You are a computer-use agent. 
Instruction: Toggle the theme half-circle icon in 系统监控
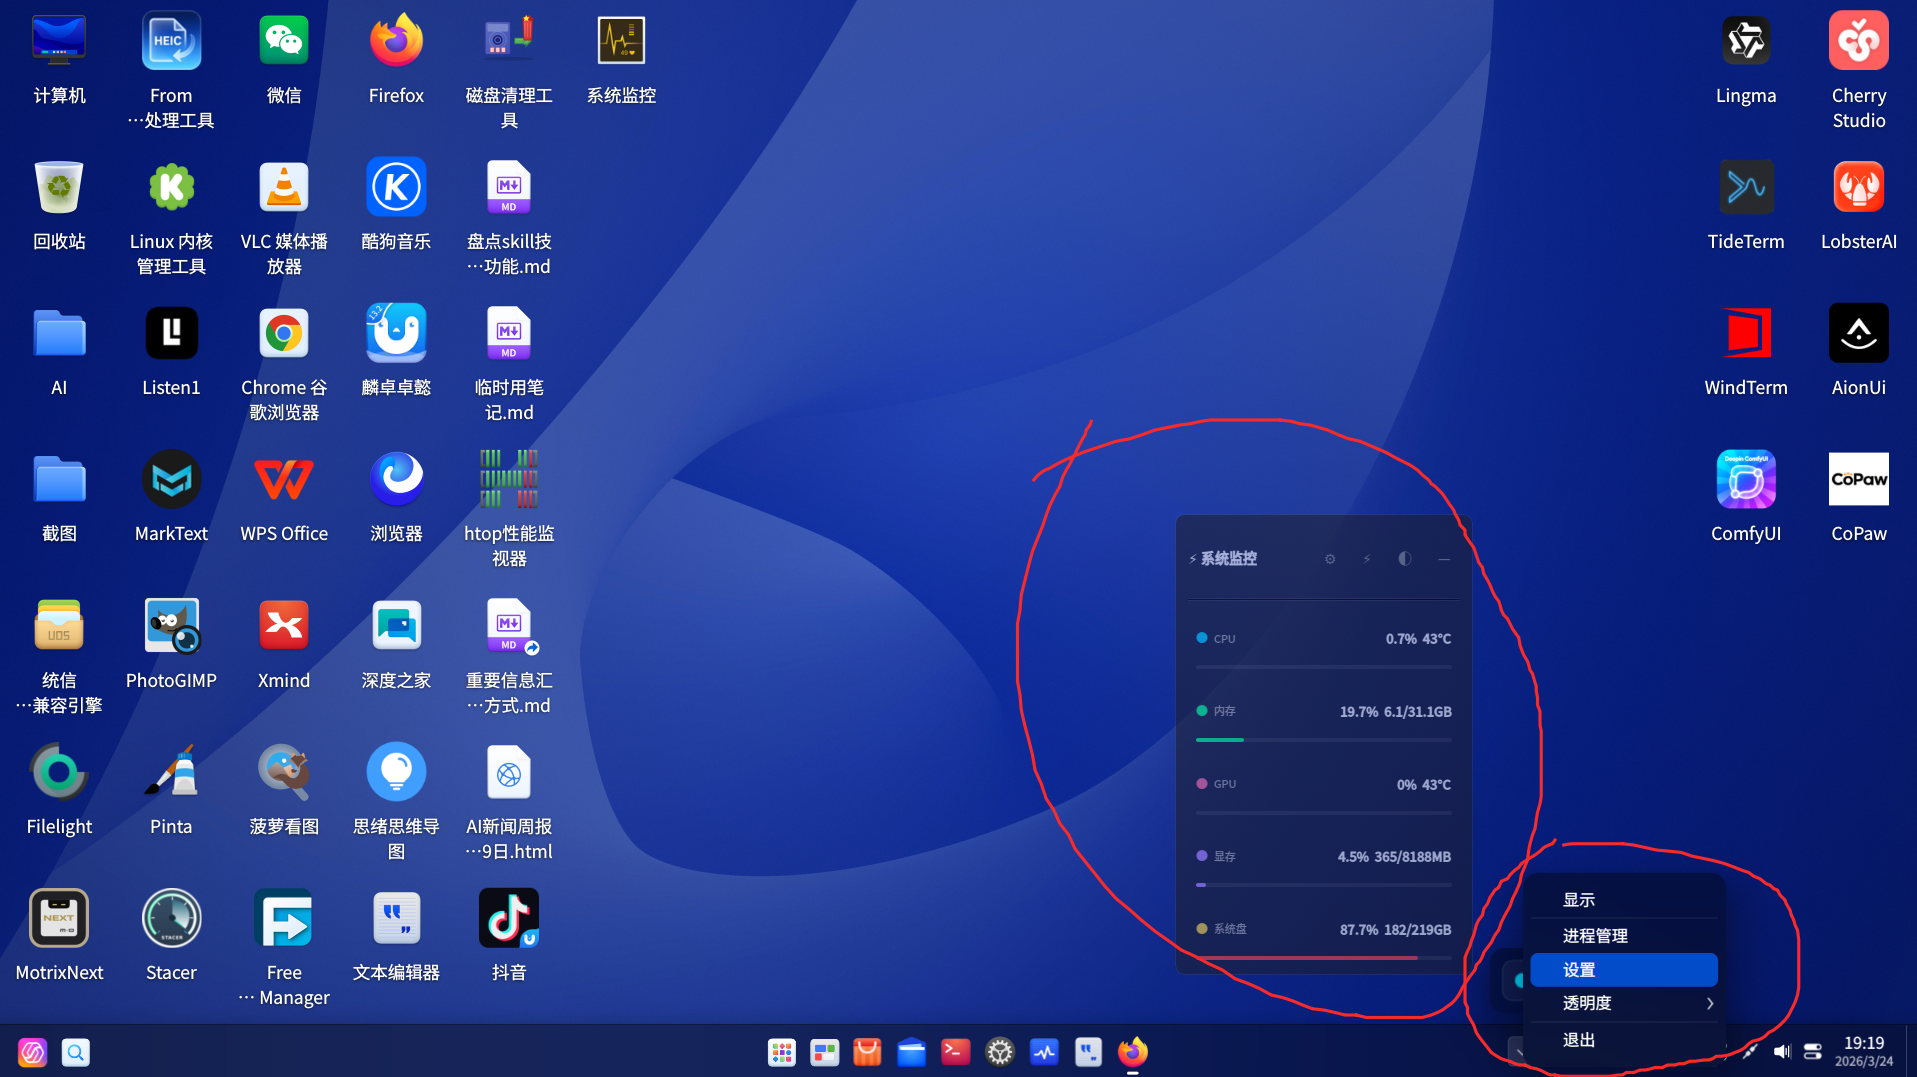pyautogui.click(x=1405, y=559)
